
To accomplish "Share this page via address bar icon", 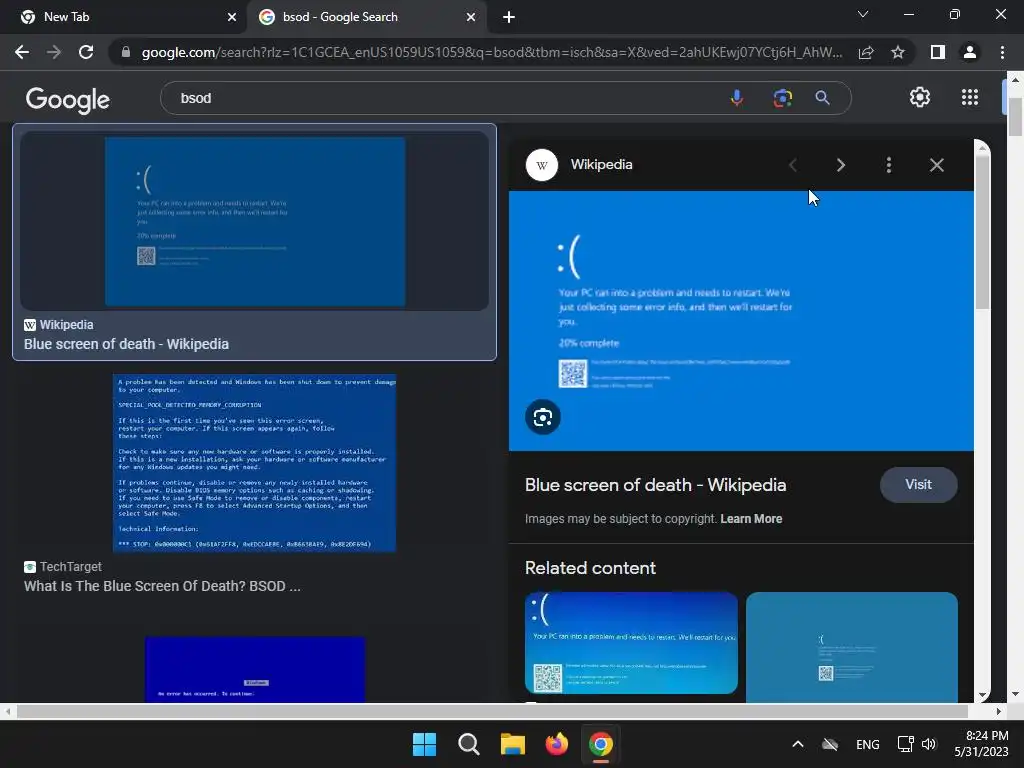I will point(866,52).
